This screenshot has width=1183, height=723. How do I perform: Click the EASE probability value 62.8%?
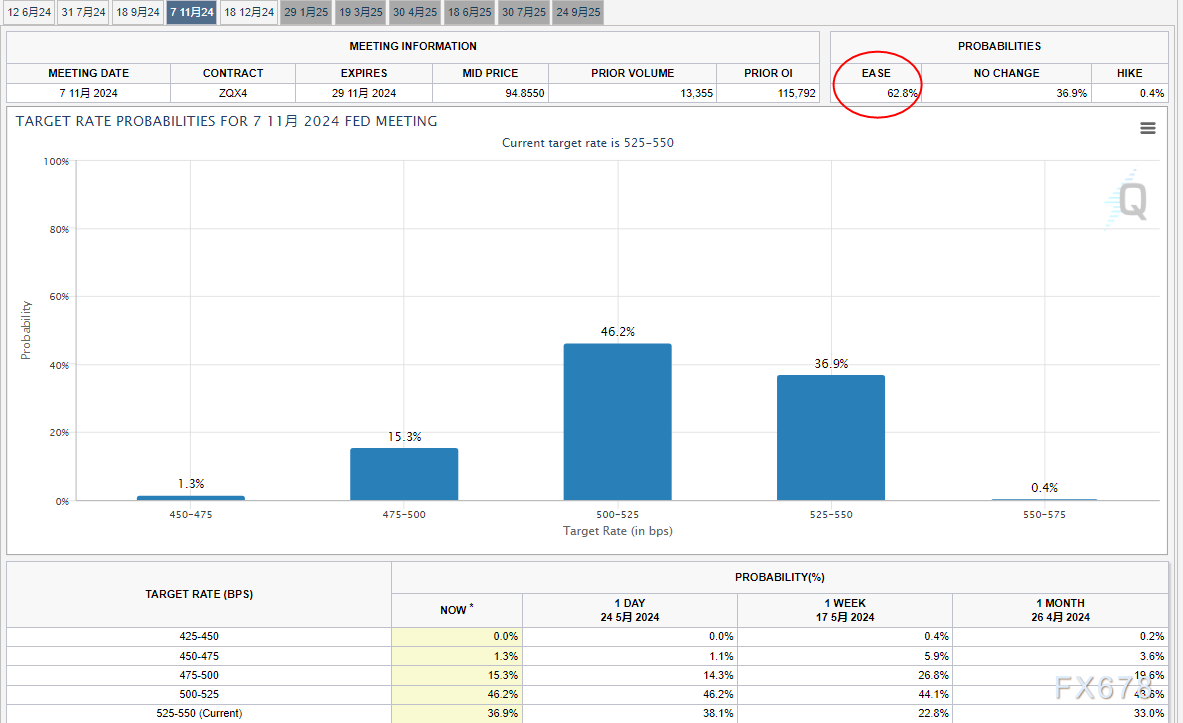coord(902,93)
